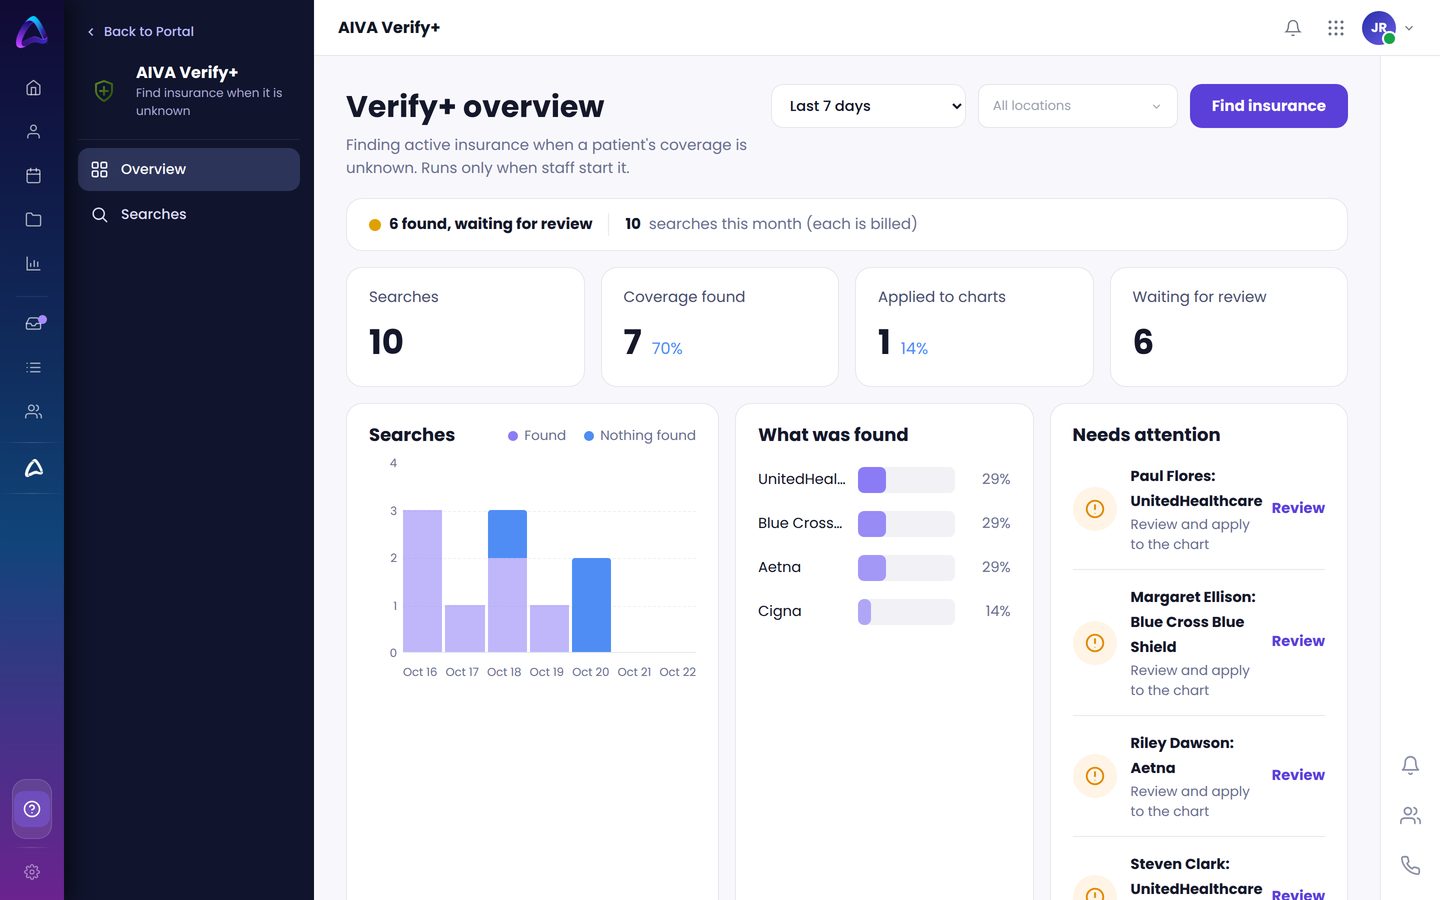1440x900 pixels.
Task: Click the Cigna progress bar
Action: (x=906, y=612)
